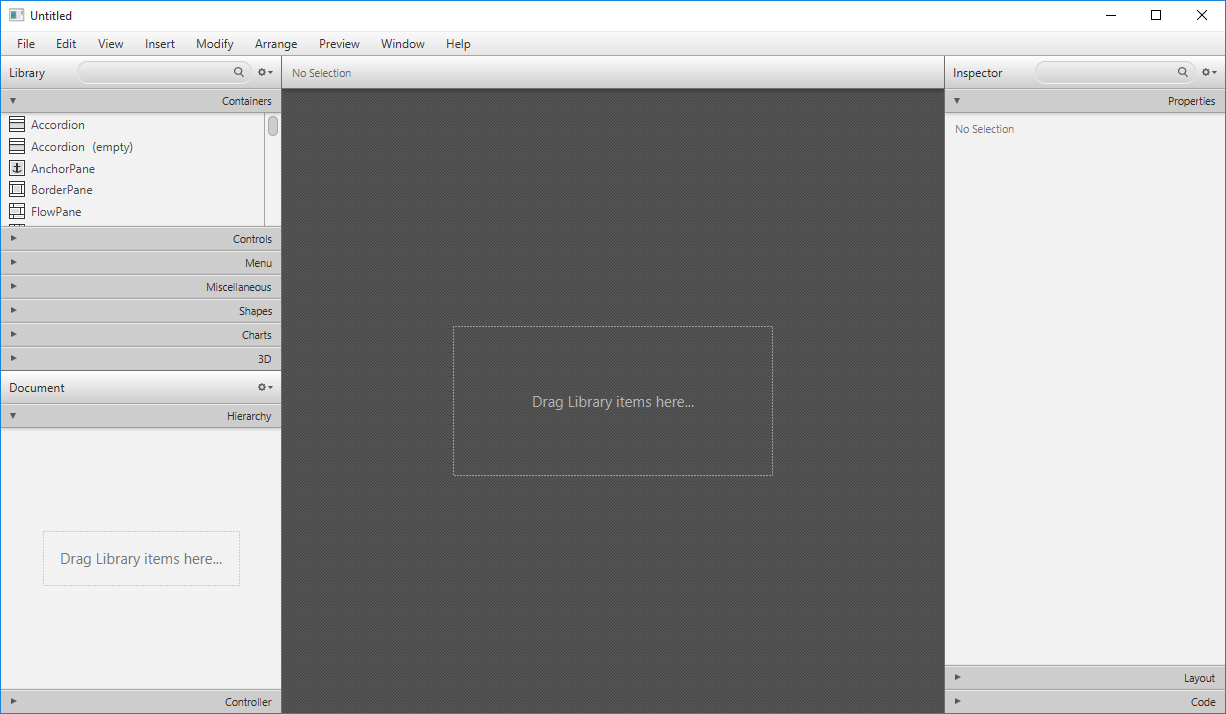Viewport: 1226px width, 714px height.
Task: Click the Library search magnifier icon
Action: tap(238, 72)
